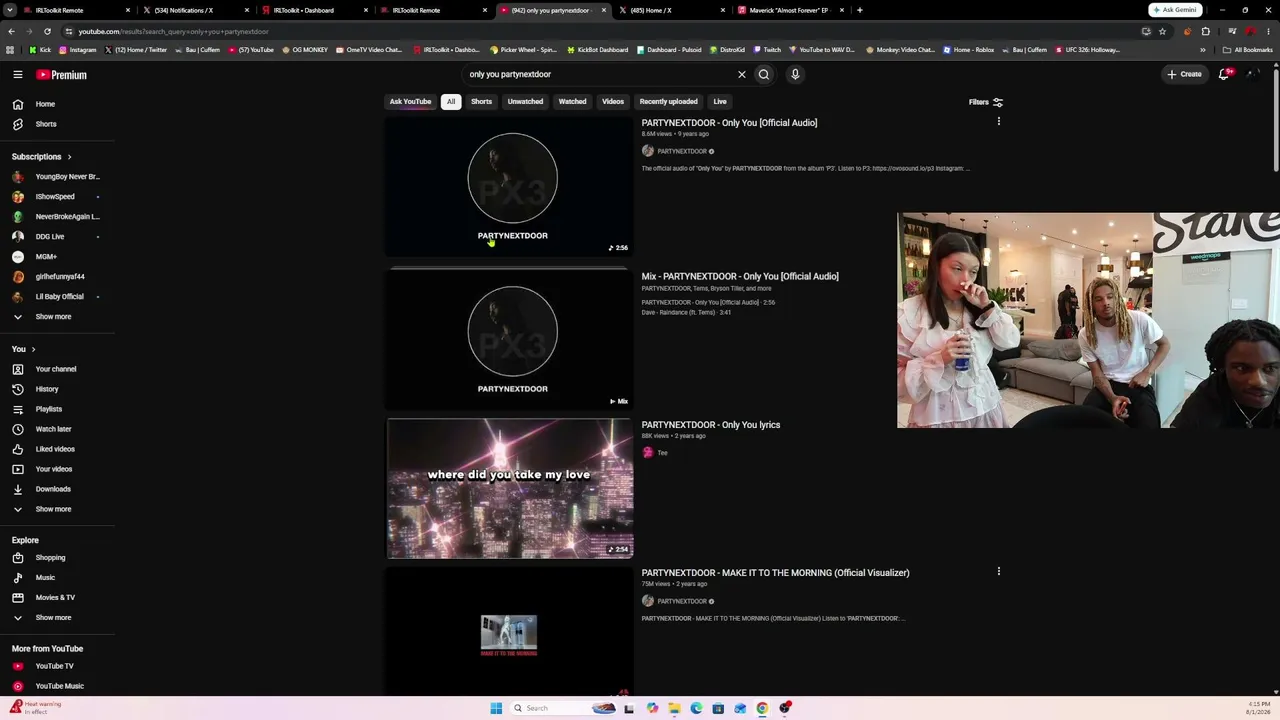Filter results by Live chip
The width and height of the screenshot is (1280, 720).
pos(720,101)
